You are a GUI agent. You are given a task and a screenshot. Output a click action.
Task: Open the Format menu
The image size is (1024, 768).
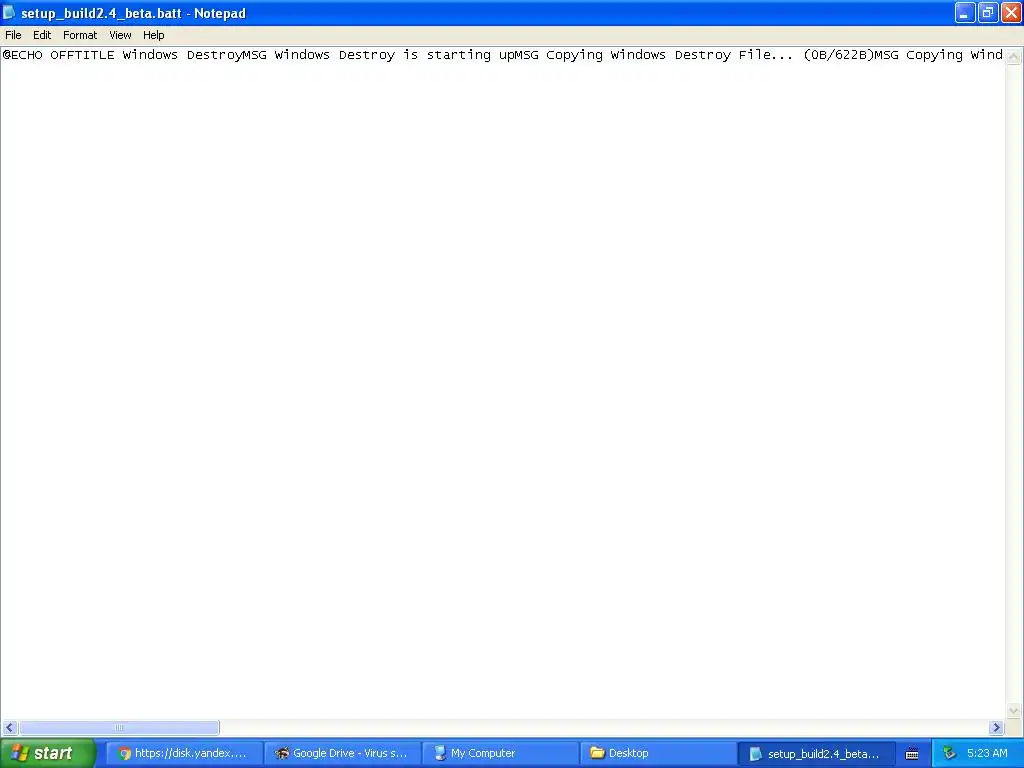tap(80, 35)
